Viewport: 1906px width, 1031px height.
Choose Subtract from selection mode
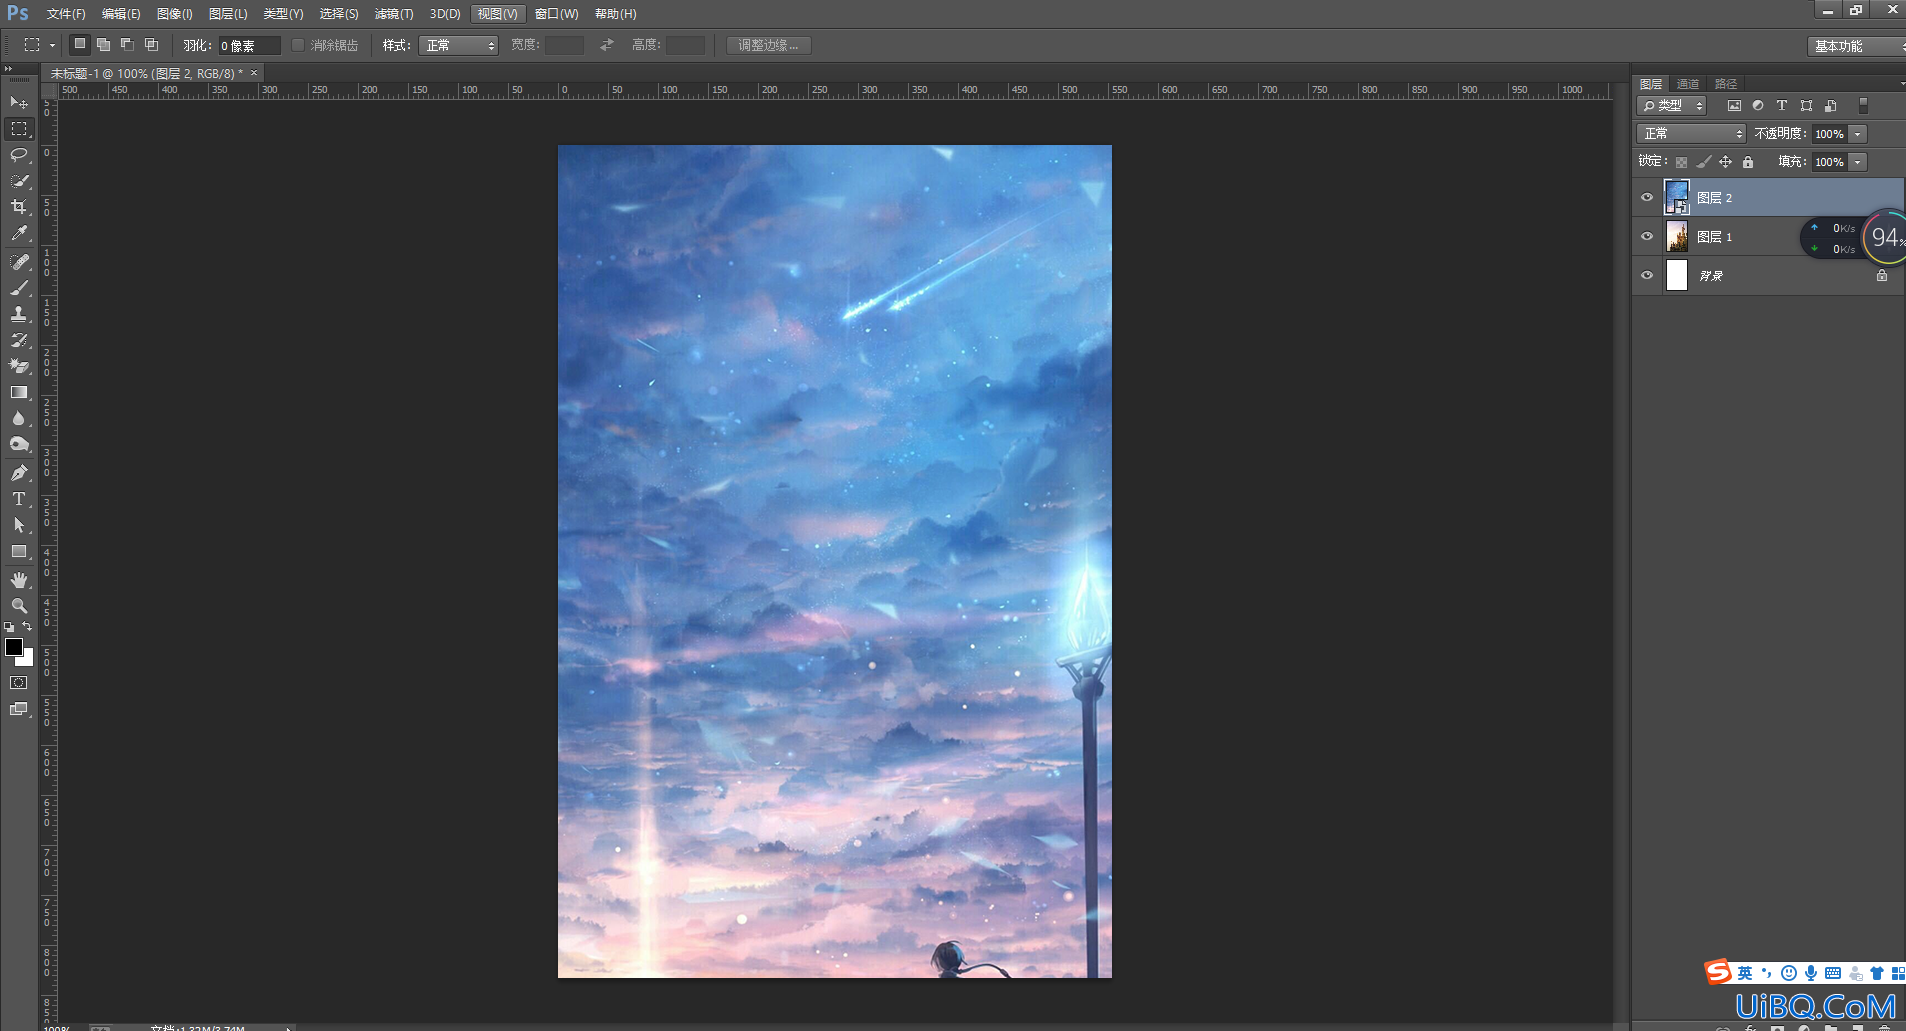pyautogui.click(x=128, y=44)
